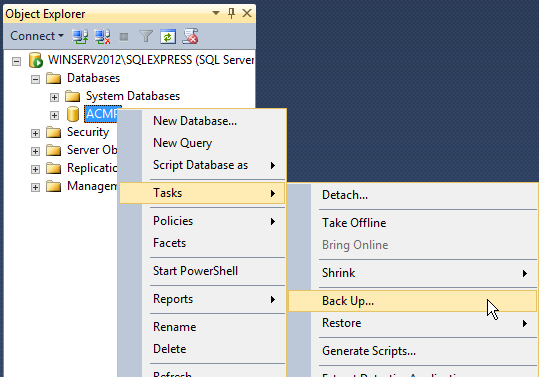Open the Tasks submenu entry
The width and height of the screenshot is (539, 377).
tap(202, 193)
